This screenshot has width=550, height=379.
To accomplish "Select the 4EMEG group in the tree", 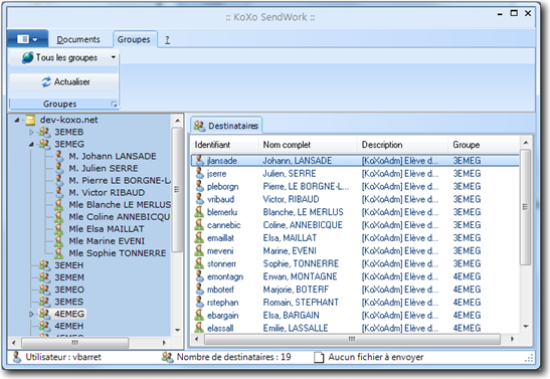I will [x=69, y=314].
